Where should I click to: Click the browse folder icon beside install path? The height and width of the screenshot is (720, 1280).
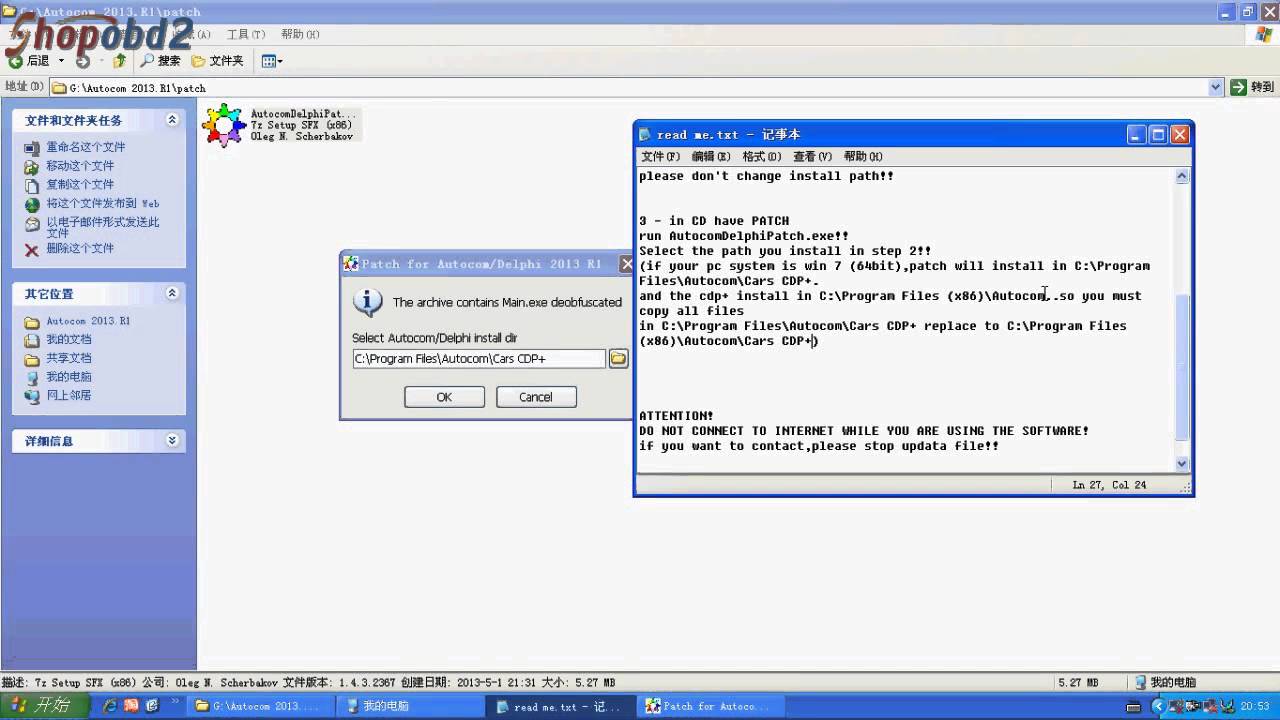pos(618,359)
